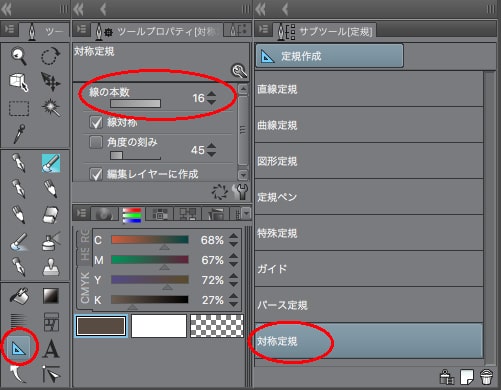Select the 特殊定規 sub tool

click(369, 233)
